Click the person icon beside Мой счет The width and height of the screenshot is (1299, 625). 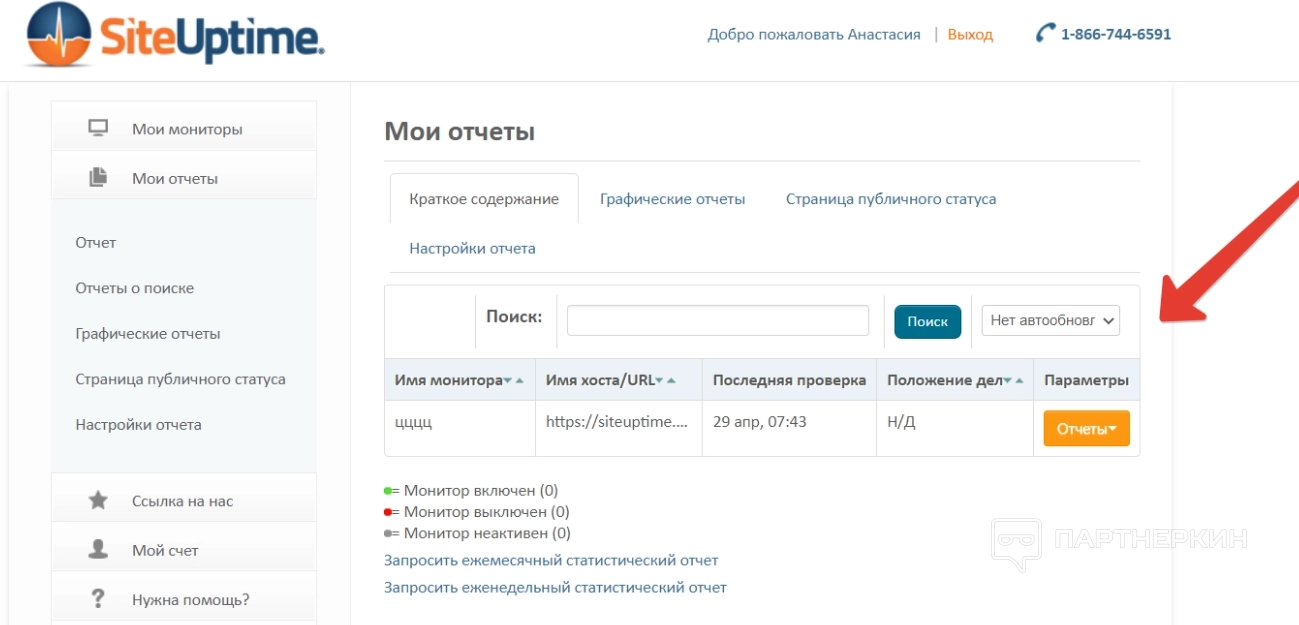[x=98, y=550]
